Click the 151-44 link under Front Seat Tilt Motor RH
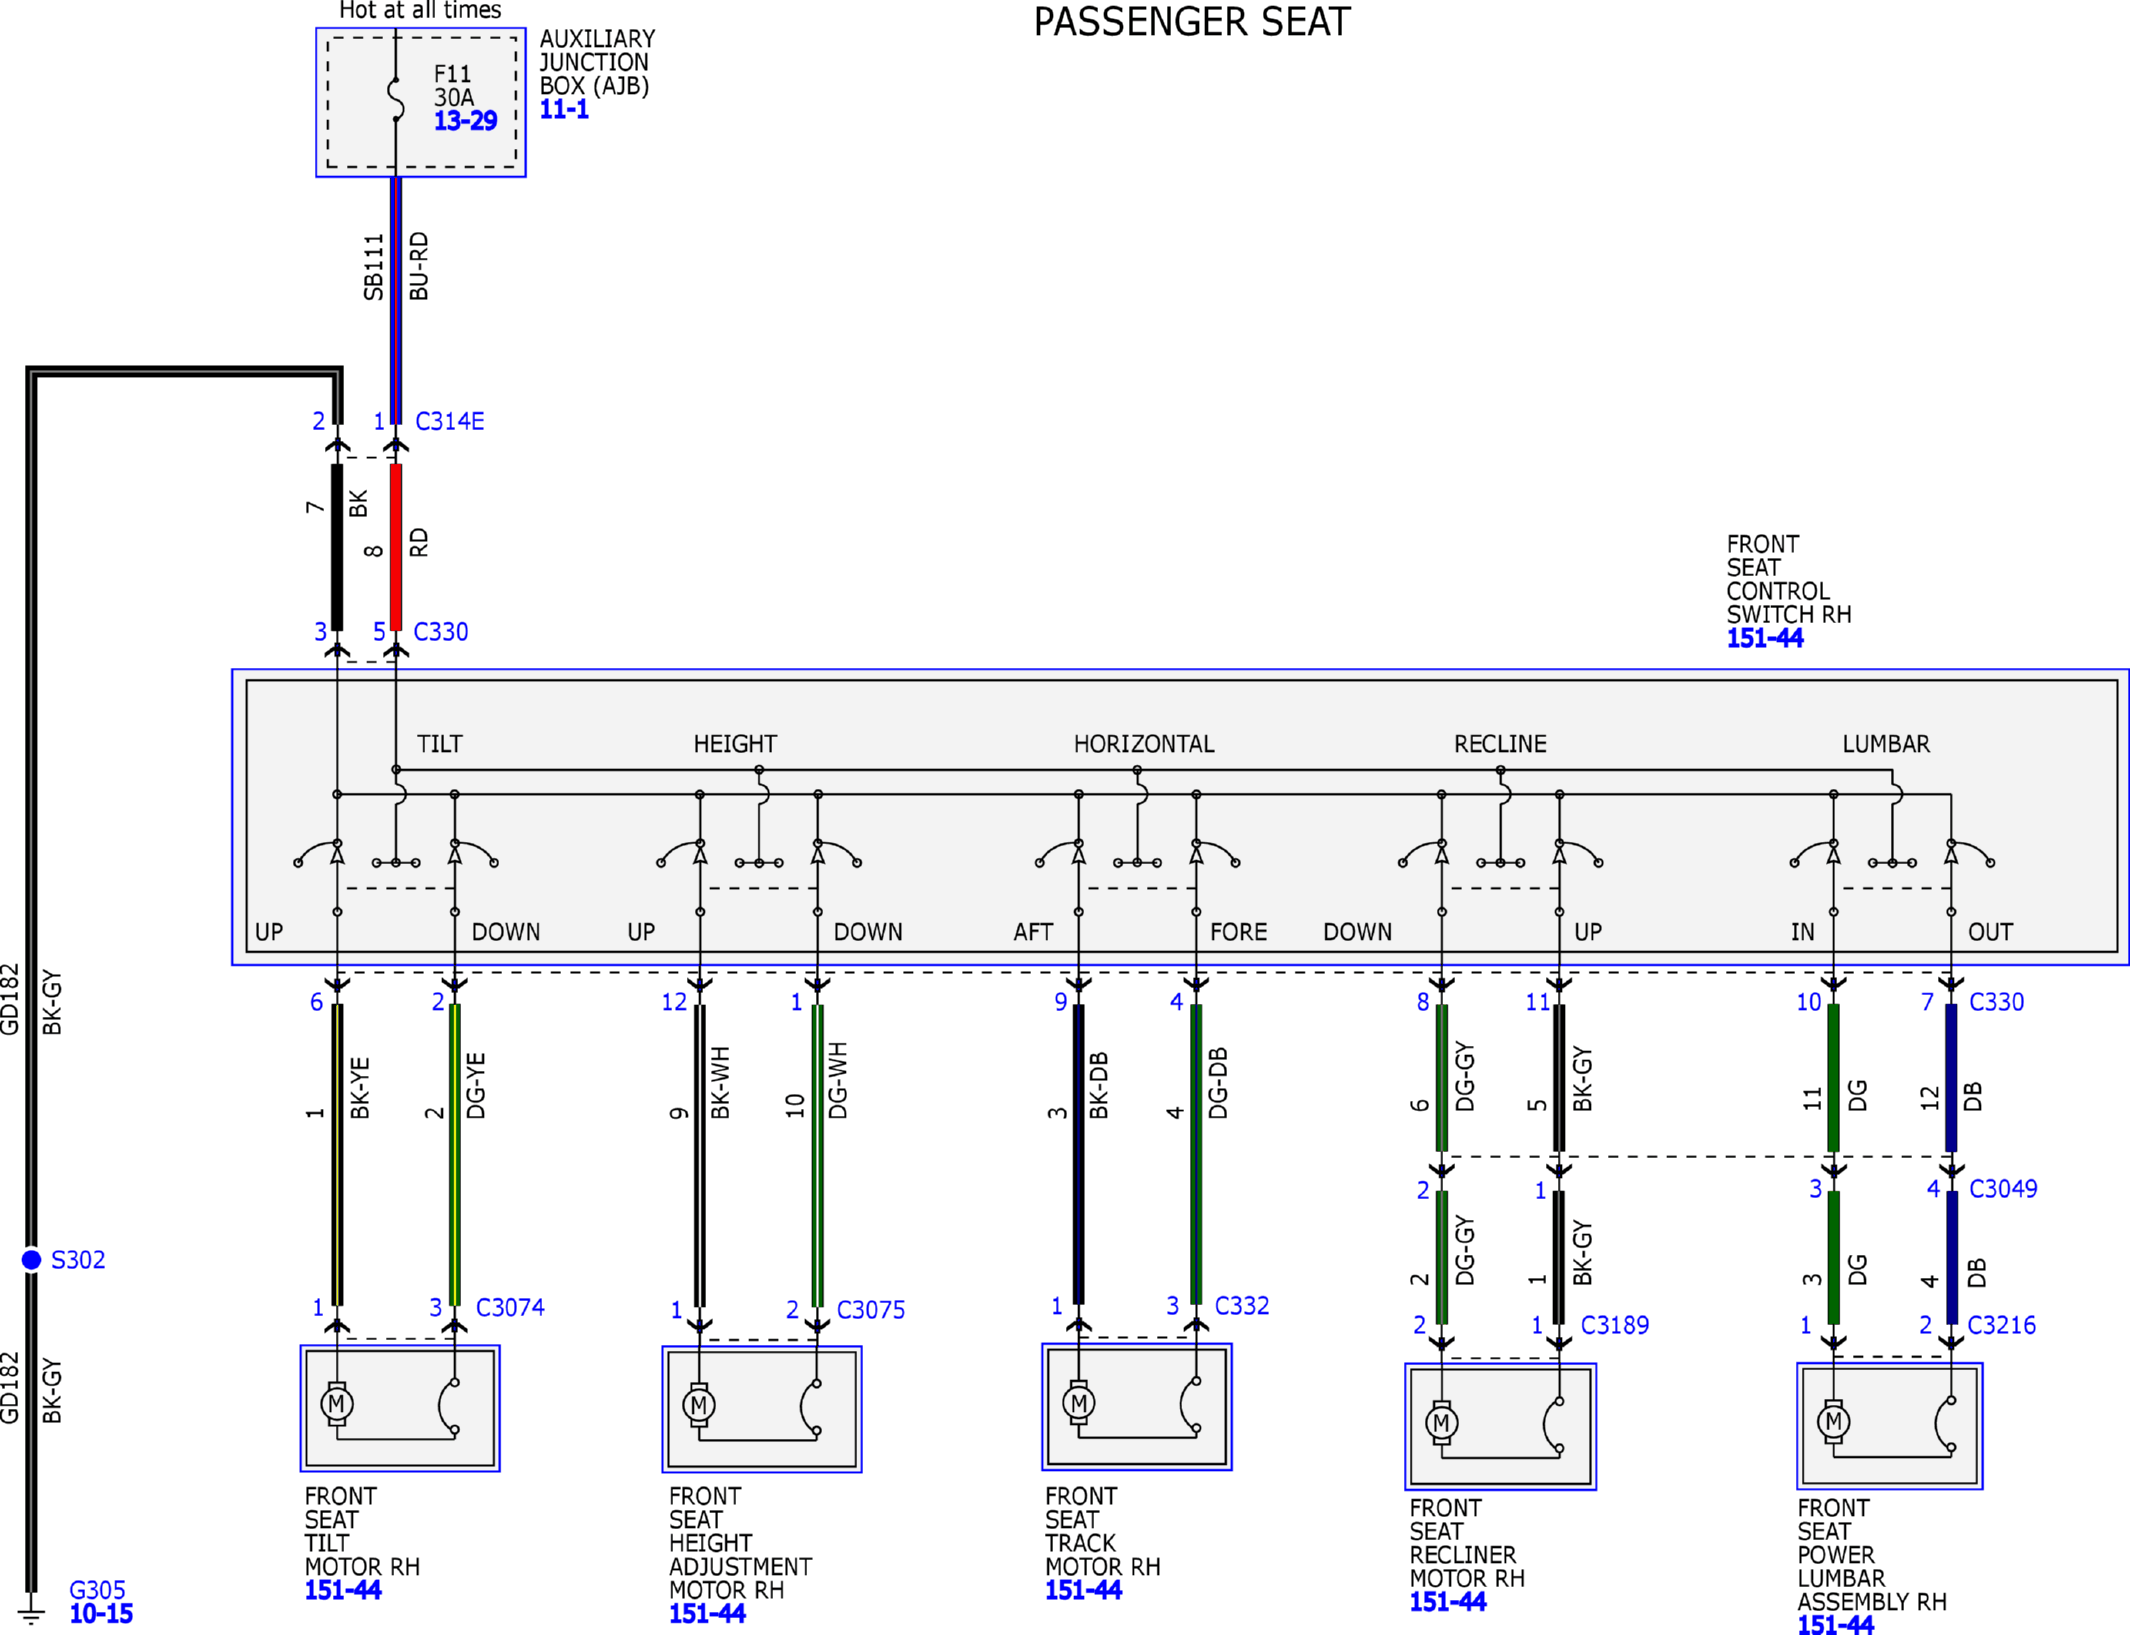The height and width of the screenshot is (1635, 2130). pos(343,1590)
